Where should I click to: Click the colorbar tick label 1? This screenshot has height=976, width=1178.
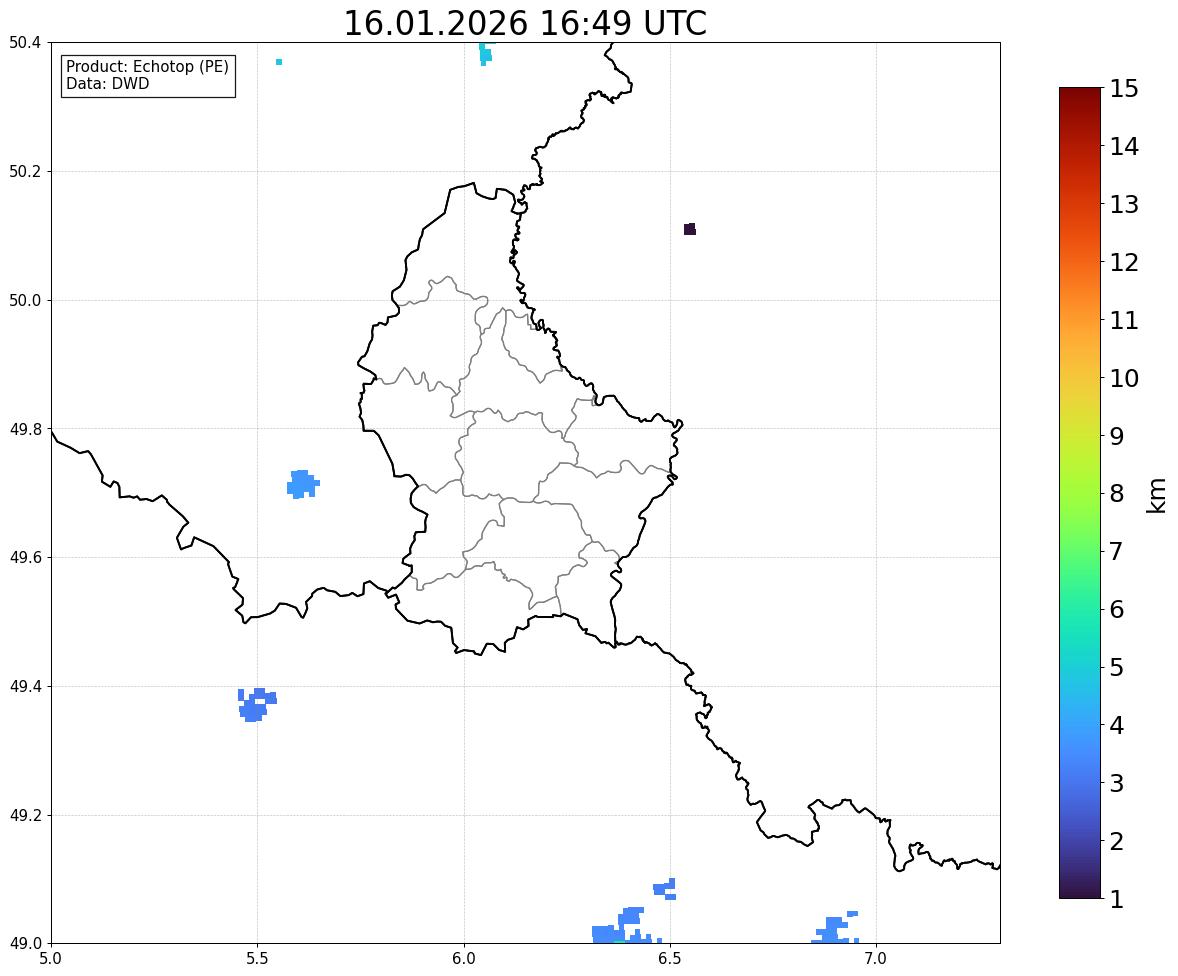coord(1116,899)
